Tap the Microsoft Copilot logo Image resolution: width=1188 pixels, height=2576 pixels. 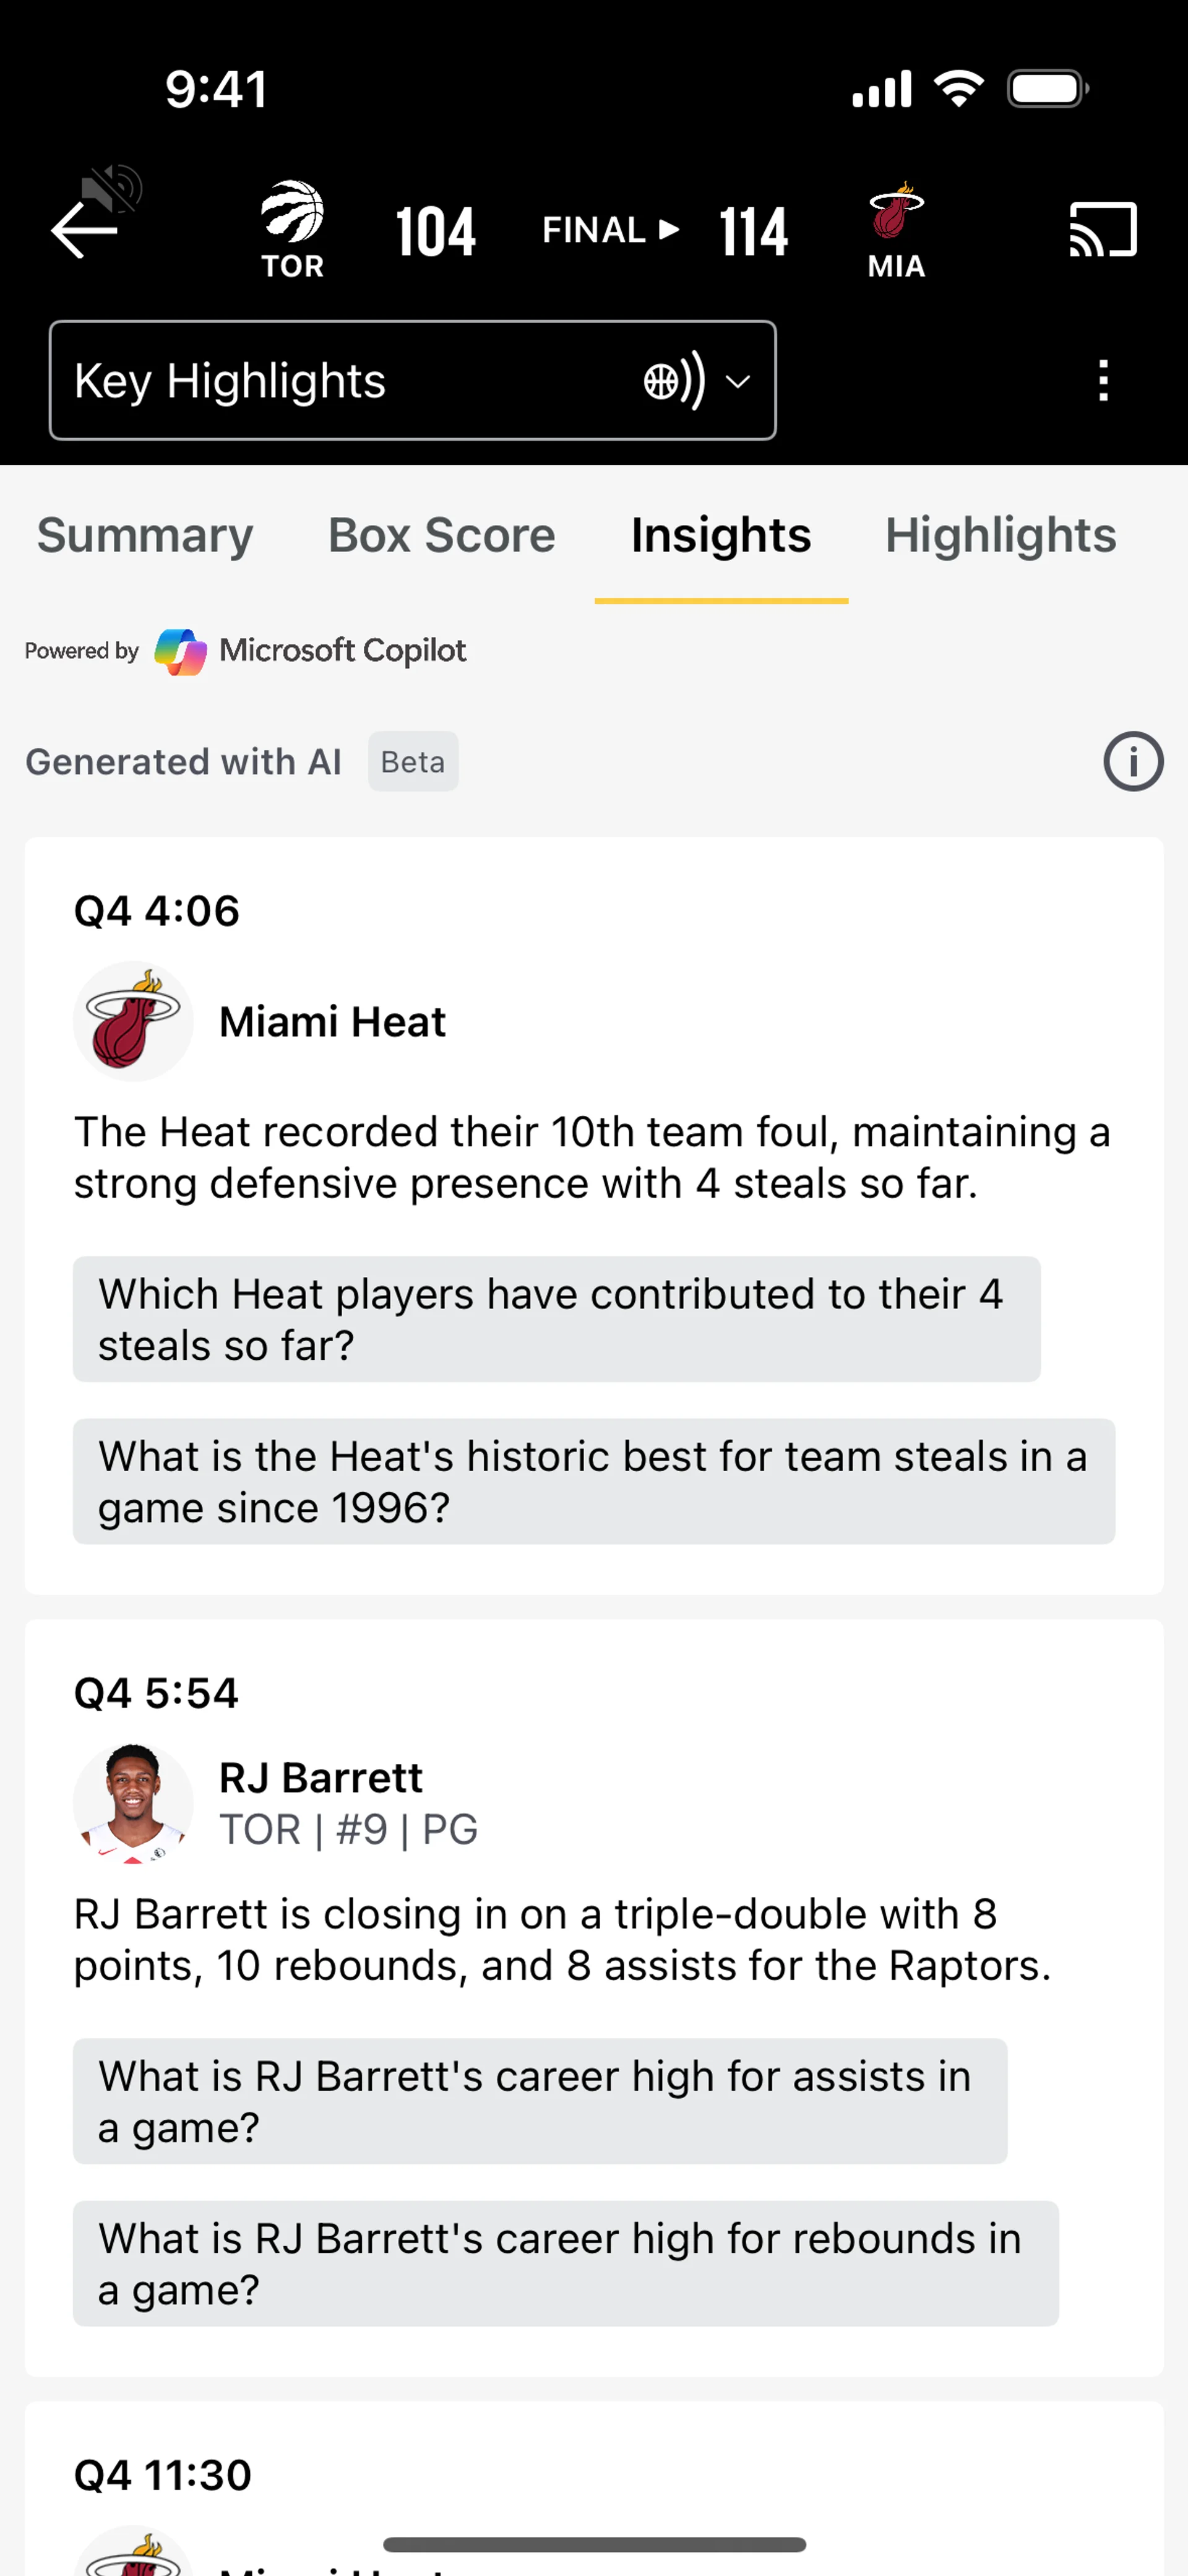(181, 651)
